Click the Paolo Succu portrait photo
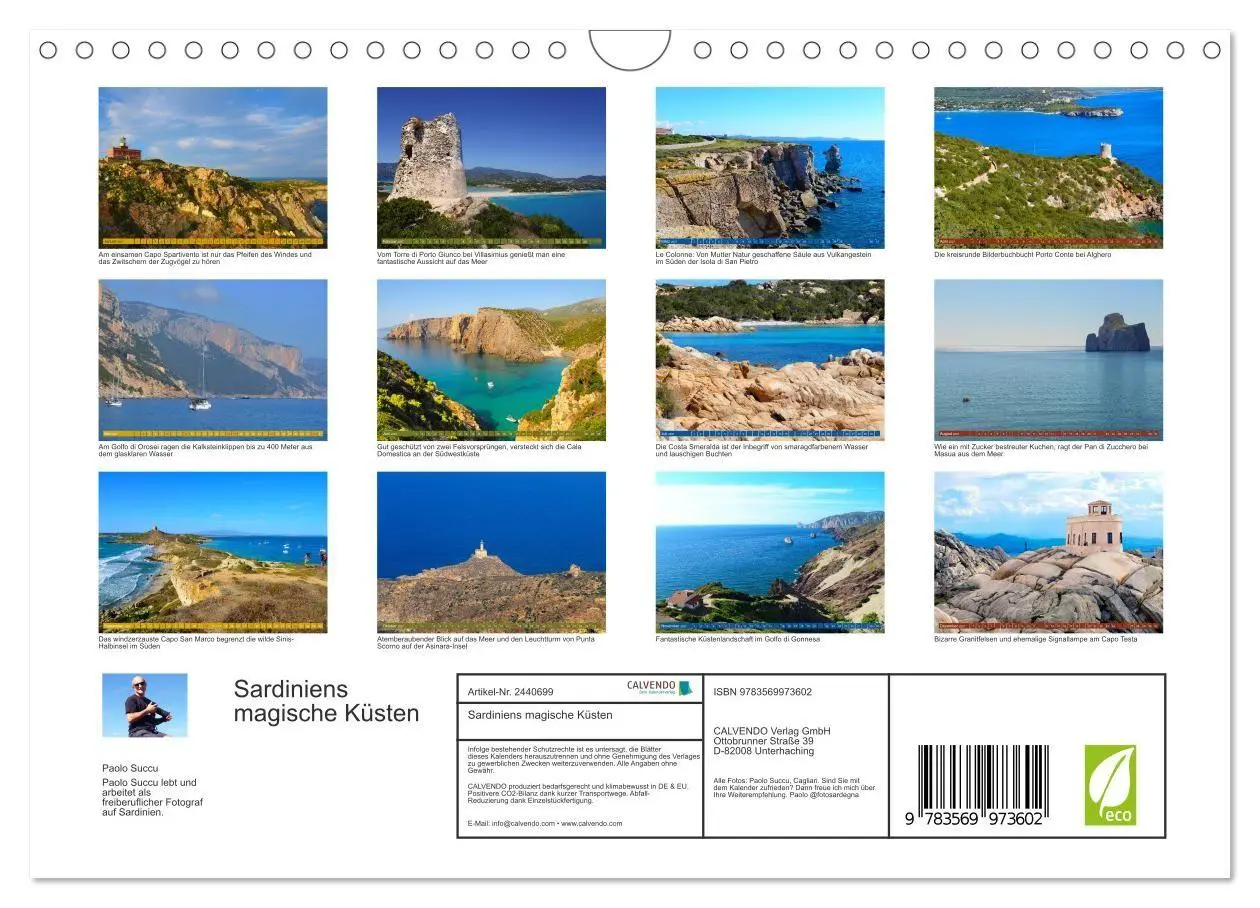This screenshot has width=1260, height=908. [145, 705]
